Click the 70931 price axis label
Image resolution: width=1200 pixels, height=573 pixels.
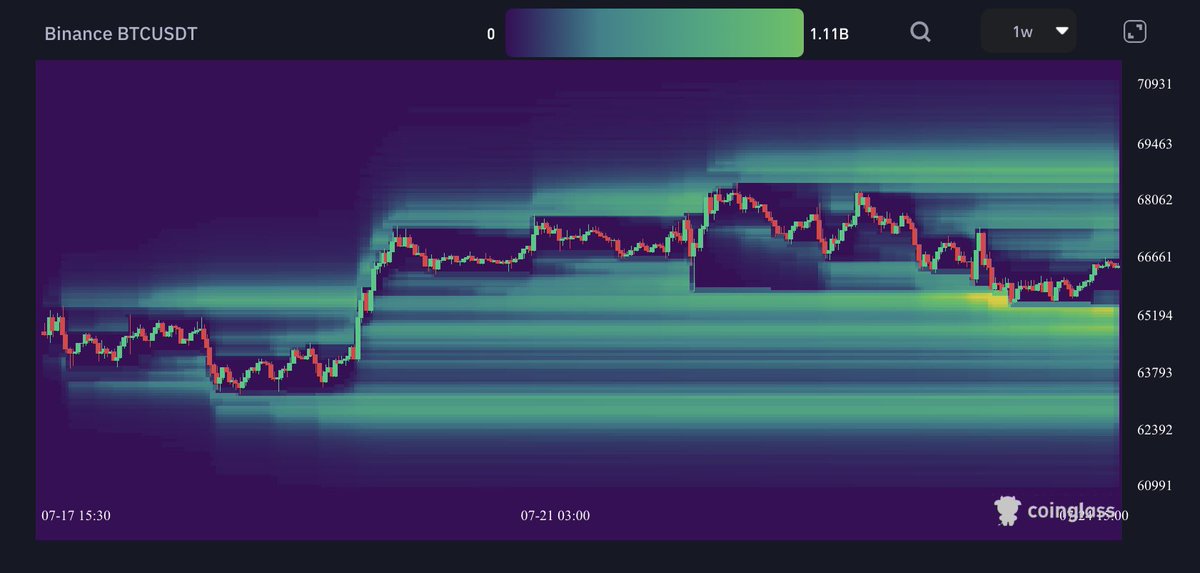pos(1154,84)
